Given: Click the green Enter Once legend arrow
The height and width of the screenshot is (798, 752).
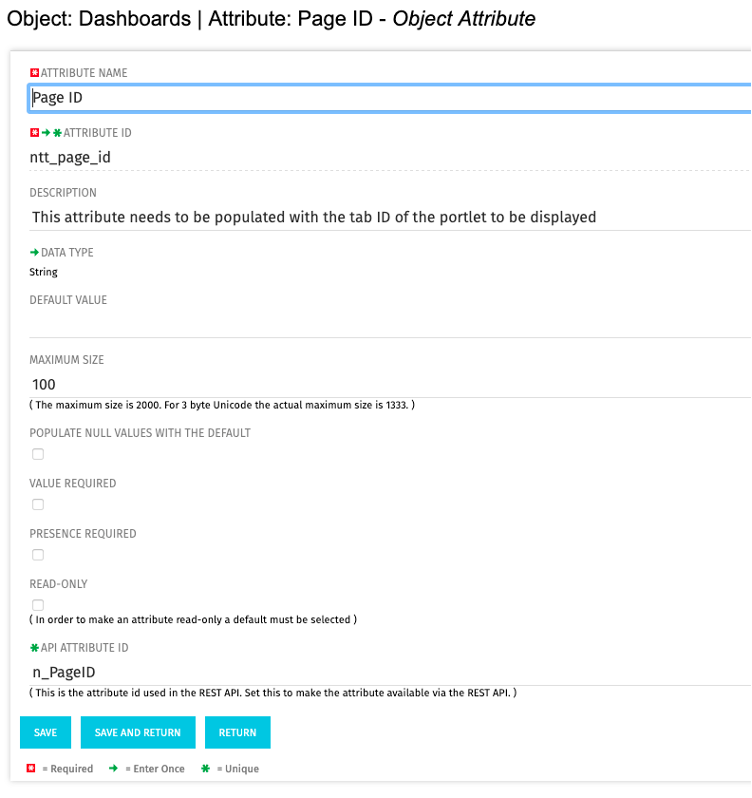Looking at the screenshot, I should [113, 768].
